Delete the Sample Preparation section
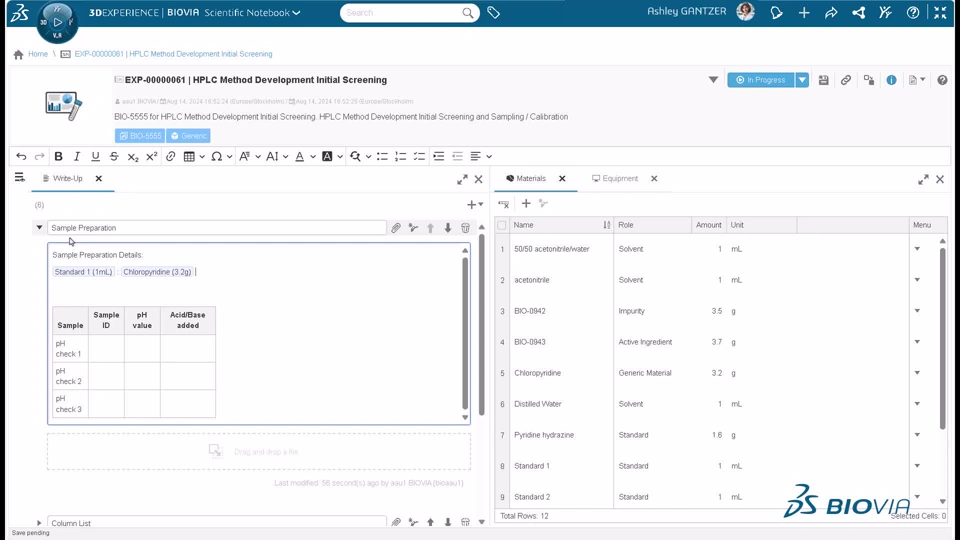Viewport: 960px width, 540px height. click(x=465, y=228)
